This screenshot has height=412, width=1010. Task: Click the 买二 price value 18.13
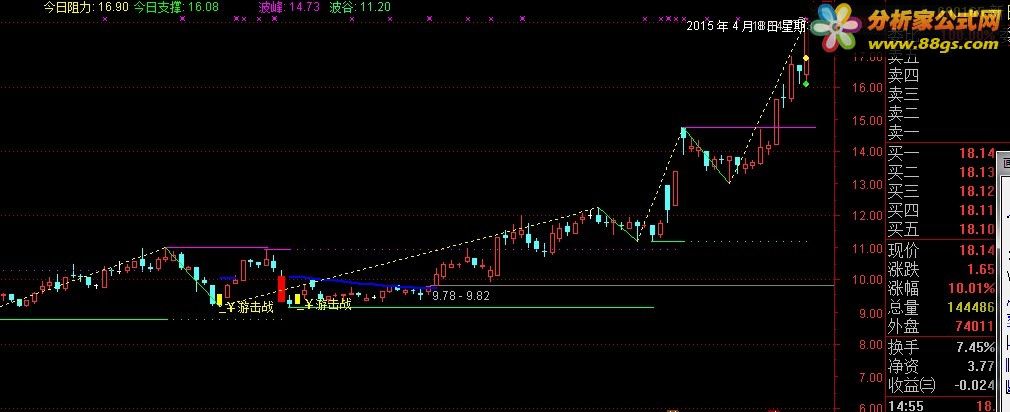[x=977, y=173]
